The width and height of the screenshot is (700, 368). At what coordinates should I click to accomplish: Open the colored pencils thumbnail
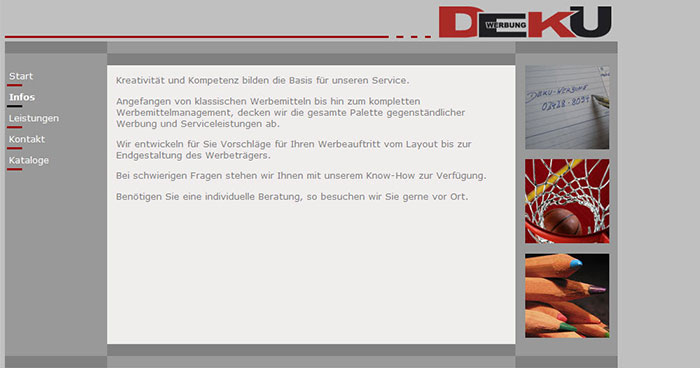pos(567,296)
